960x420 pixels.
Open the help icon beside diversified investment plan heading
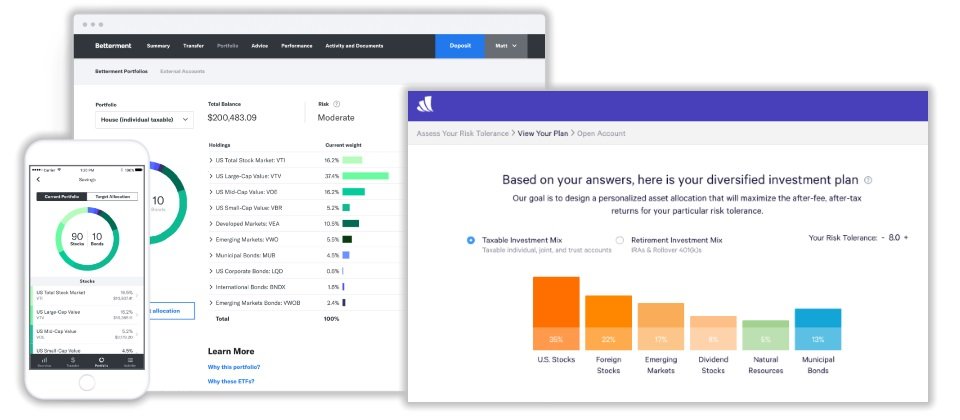(868, 180)
